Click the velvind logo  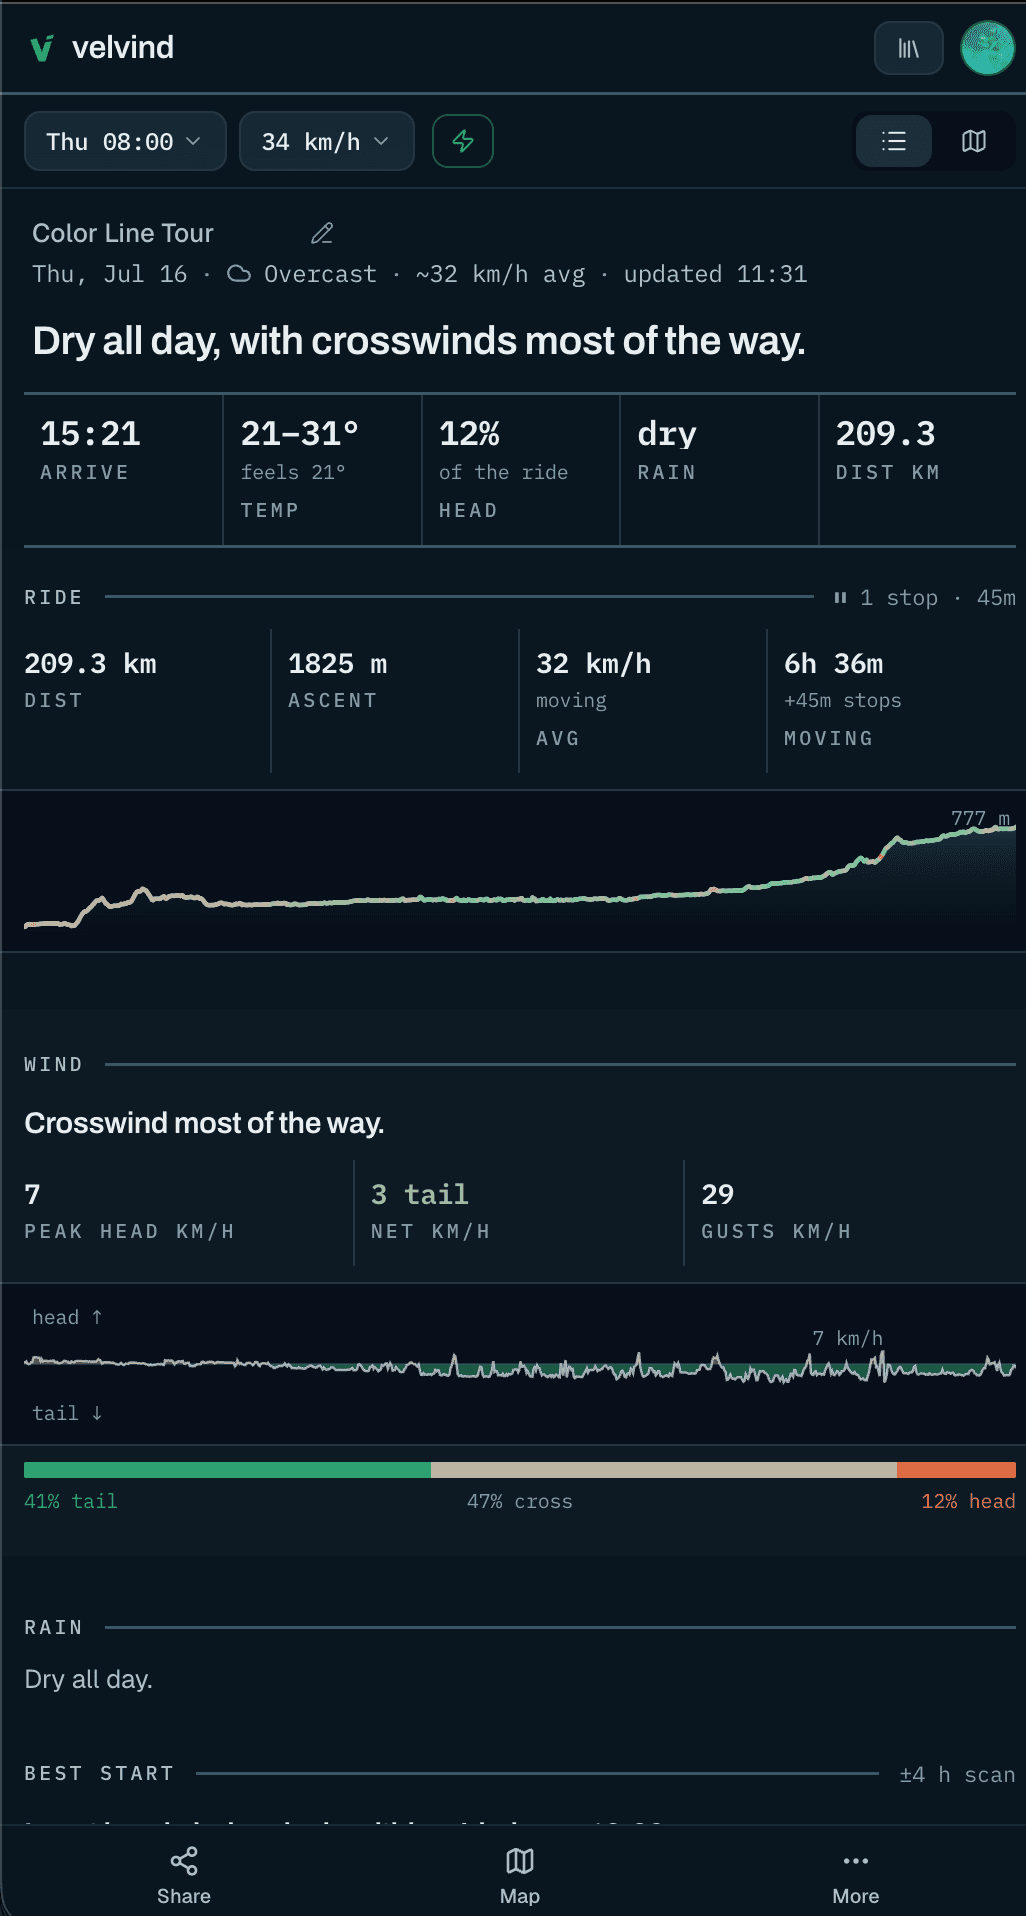[102, 47]
